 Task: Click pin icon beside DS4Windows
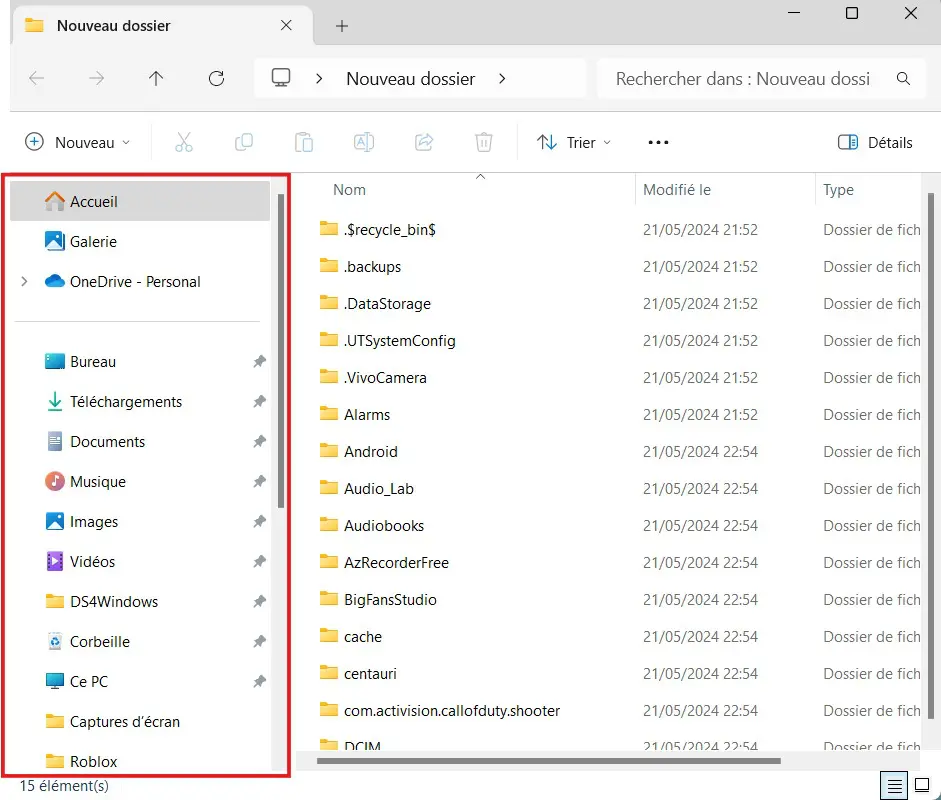tap(259, 601)
